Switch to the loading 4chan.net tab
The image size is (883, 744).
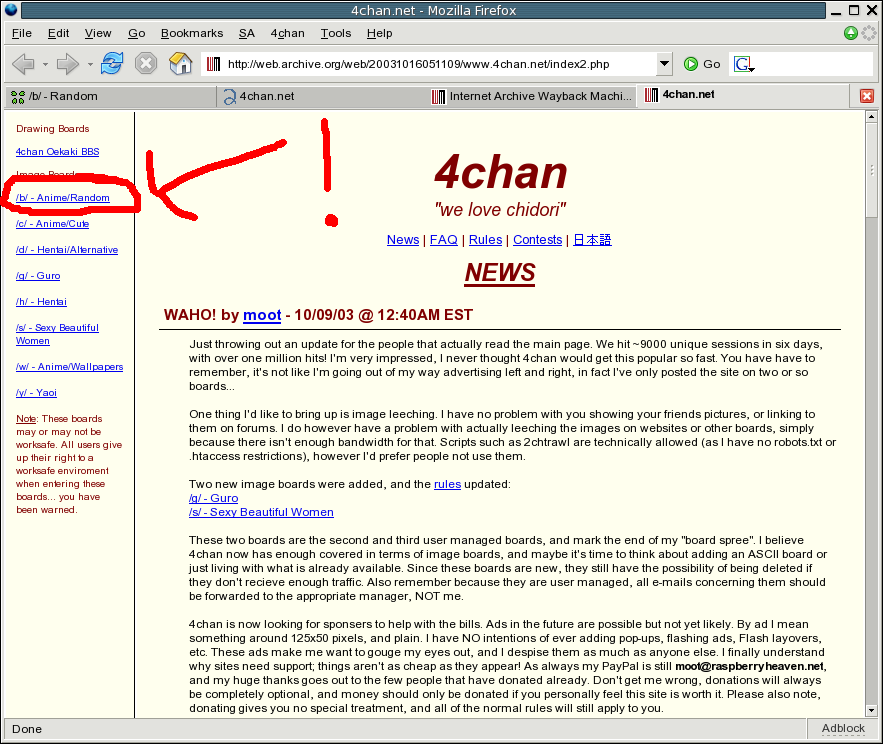(322, 96)
